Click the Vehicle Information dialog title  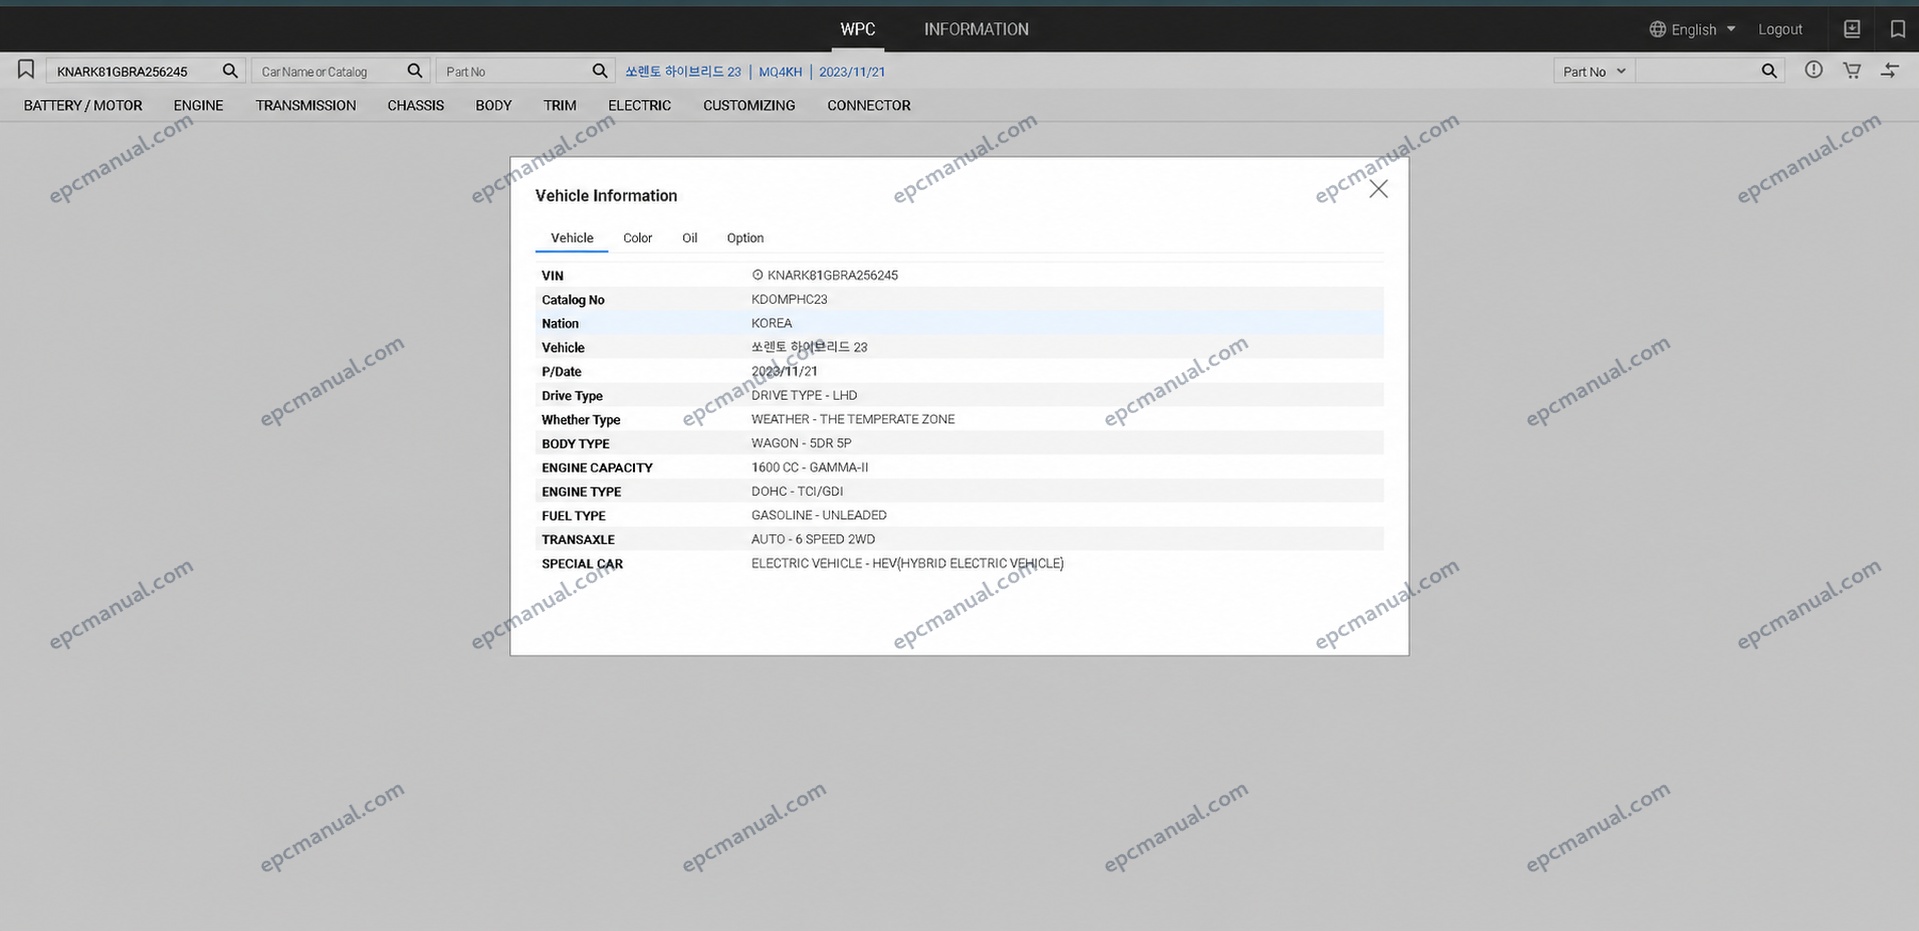(606, 196)
